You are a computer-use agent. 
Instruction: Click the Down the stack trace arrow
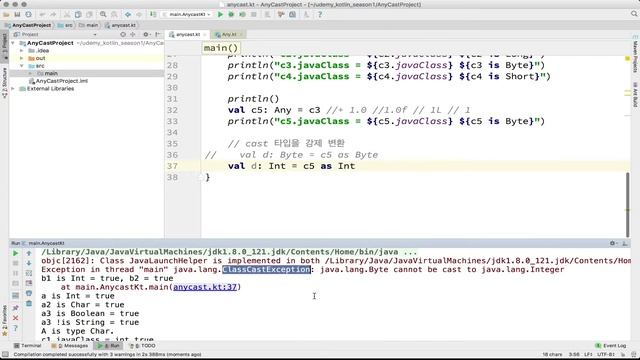29,263
